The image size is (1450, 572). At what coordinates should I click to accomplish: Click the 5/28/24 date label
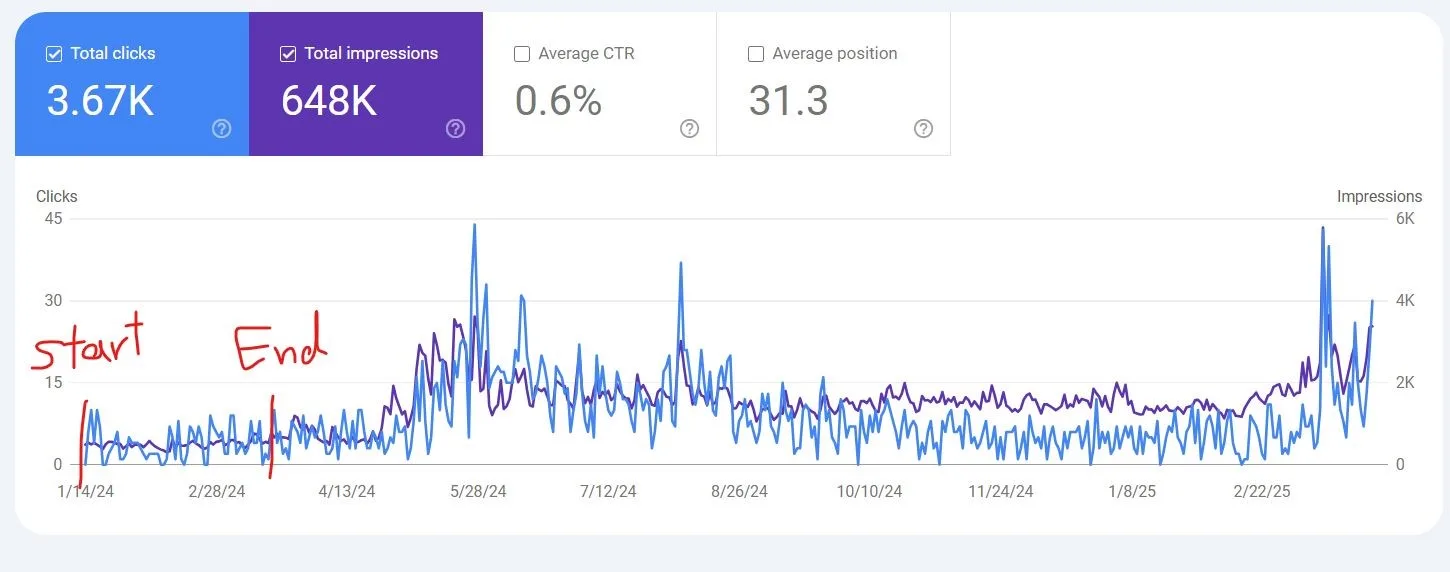478,491
